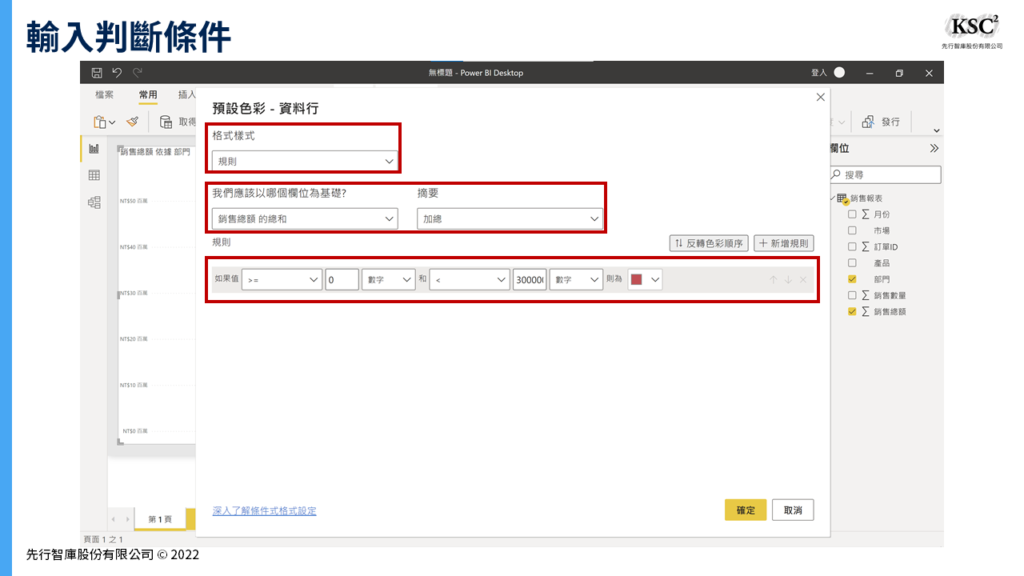
Task: Click the undo arrow icon
Action: pyautogui.click(x=117, y=72)
